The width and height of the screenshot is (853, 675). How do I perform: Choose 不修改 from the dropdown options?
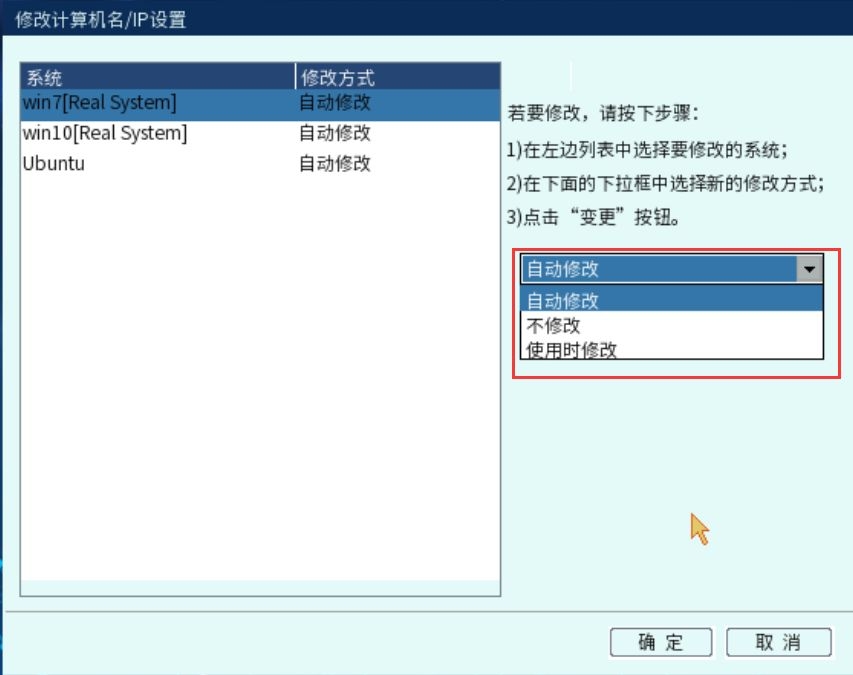click(553, 325)
